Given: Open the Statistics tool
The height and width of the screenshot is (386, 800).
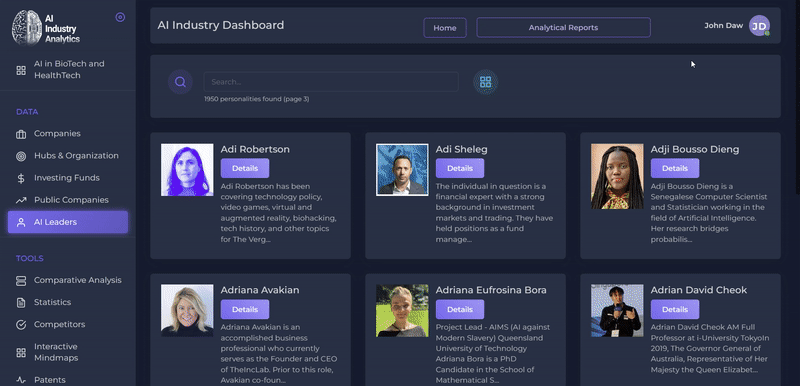Looking at the screenshot, I should pyautogui.click(x=68, y=302).
